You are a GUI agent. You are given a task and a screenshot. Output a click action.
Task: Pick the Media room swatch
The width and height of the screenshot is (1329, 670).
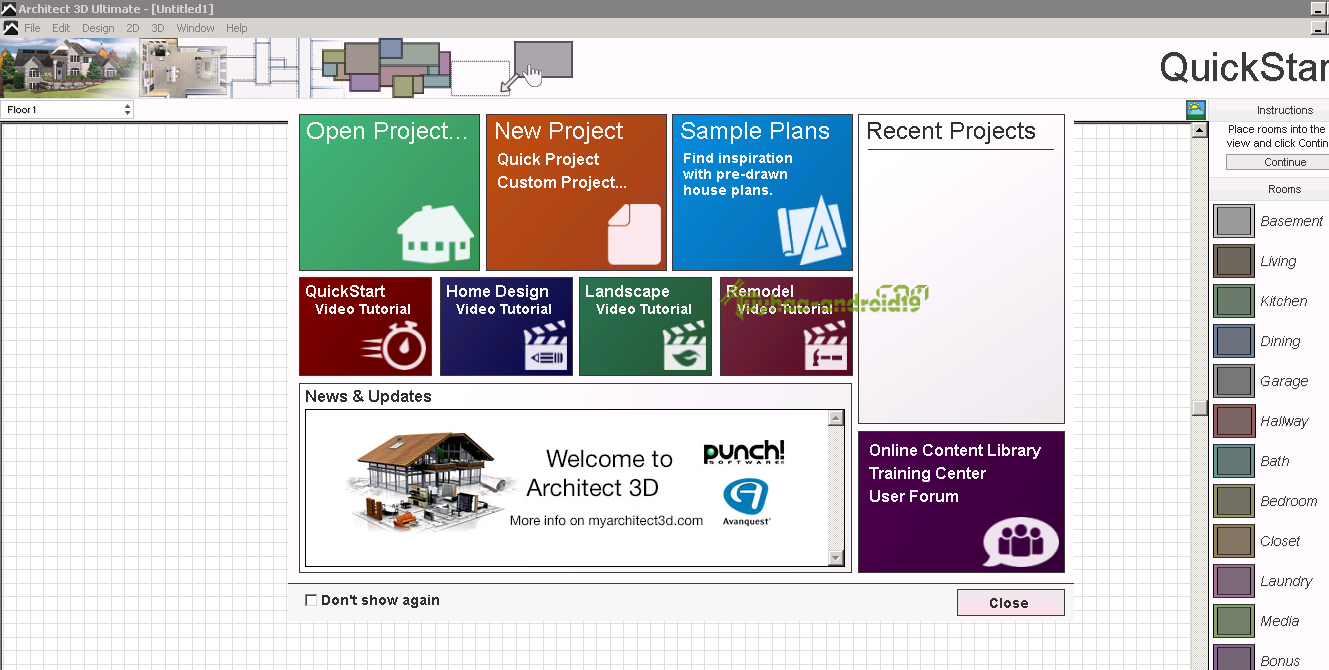pos(1234,621)
